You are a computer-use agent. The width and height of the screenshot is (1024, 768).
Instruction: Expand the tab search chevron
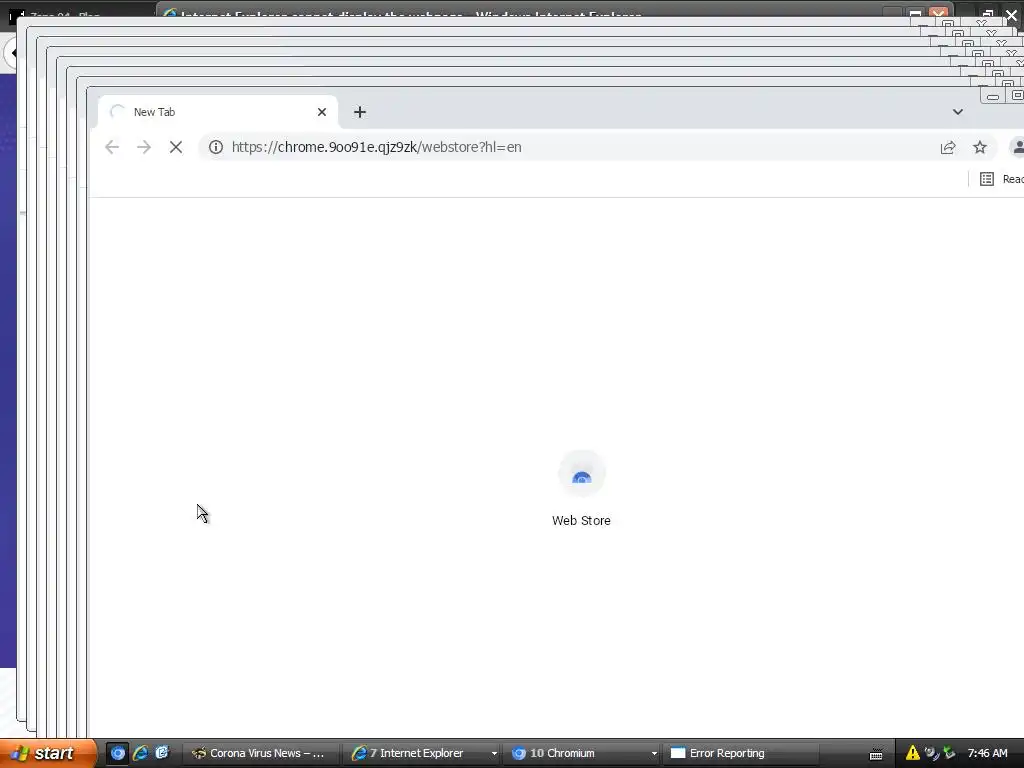(957, 112)
